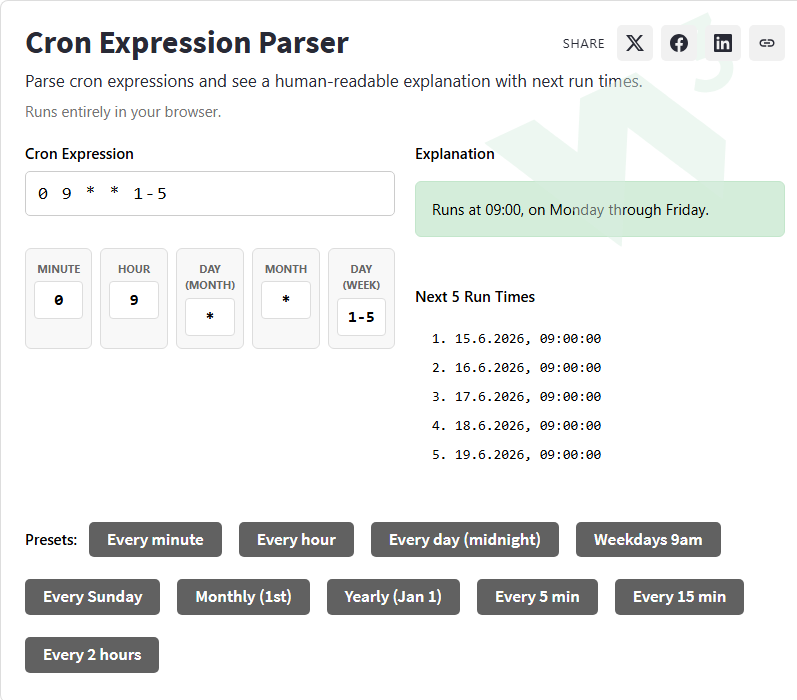Screen dimensions: 797x700
Task: Click run time "15.6.2026, 09:00:00"
Action: [x=528, y=339]
